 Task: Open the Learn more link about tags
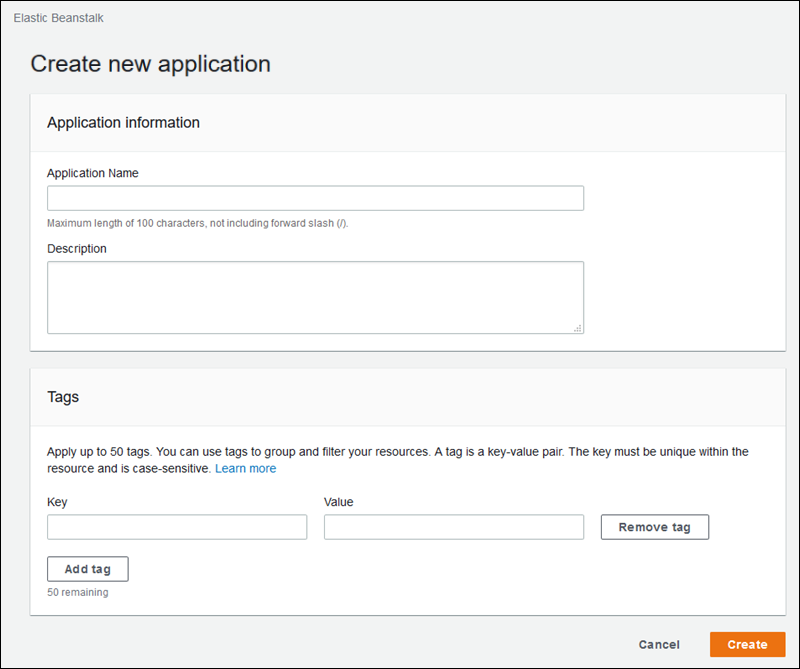[x=245, y=468]
